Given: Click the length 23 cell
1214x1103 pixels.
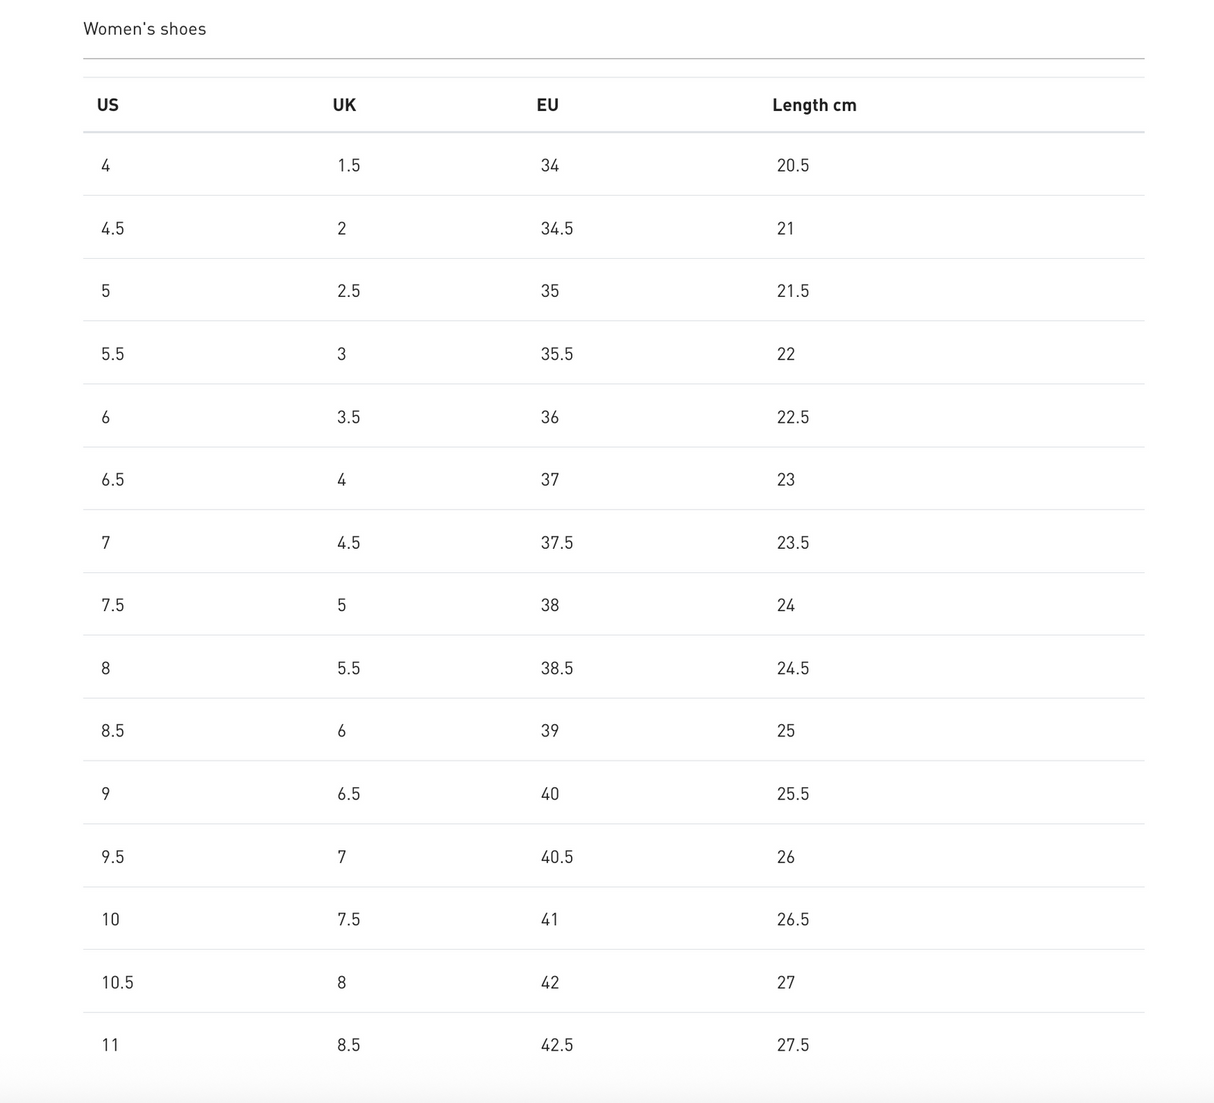Looking at the screenshot, I should tap(786, 480).
